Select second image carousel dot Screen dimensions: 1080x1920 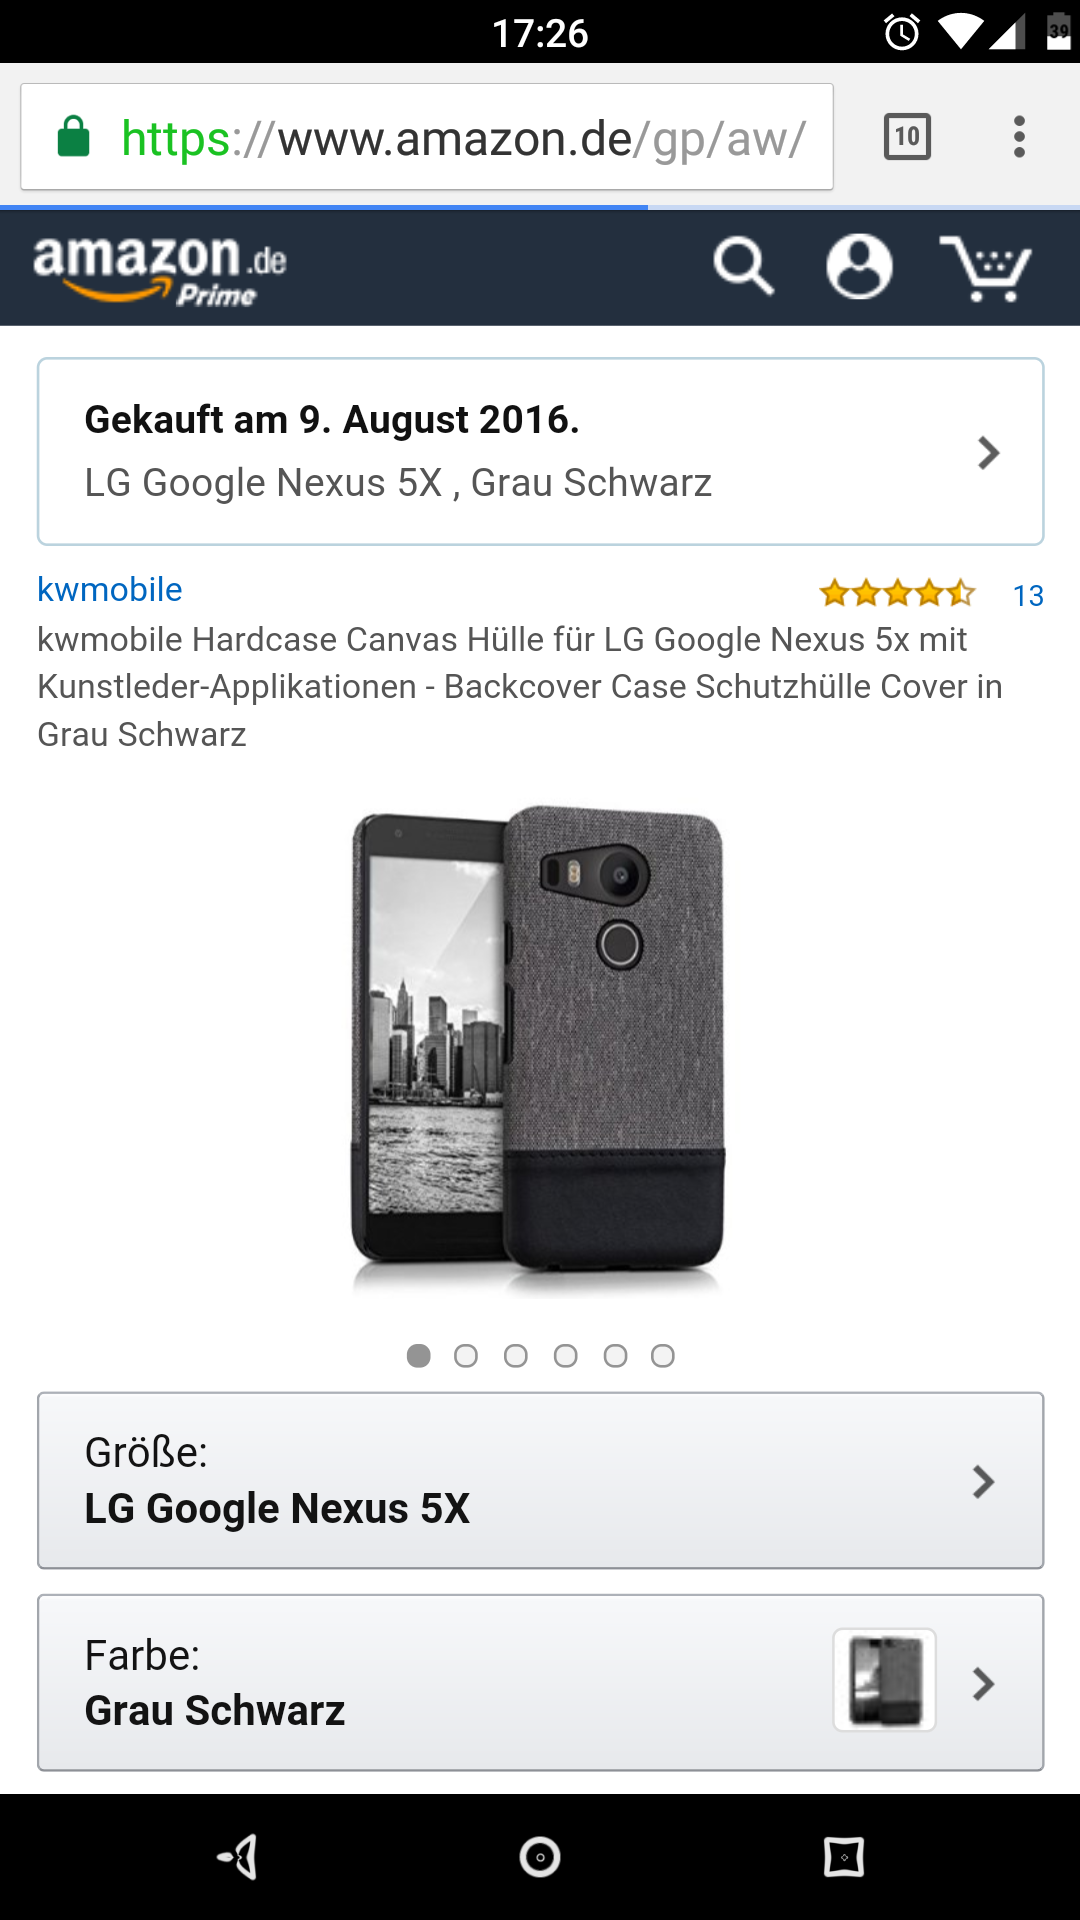point(466,1356)
